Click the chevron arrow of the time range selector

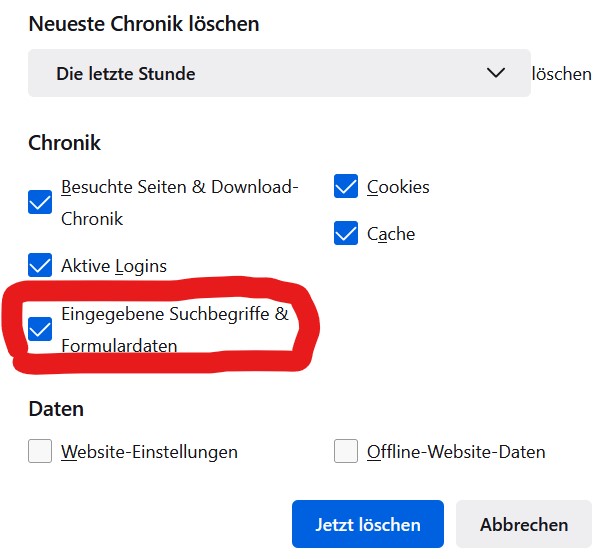pyautogui.click(x=495, y=73)
